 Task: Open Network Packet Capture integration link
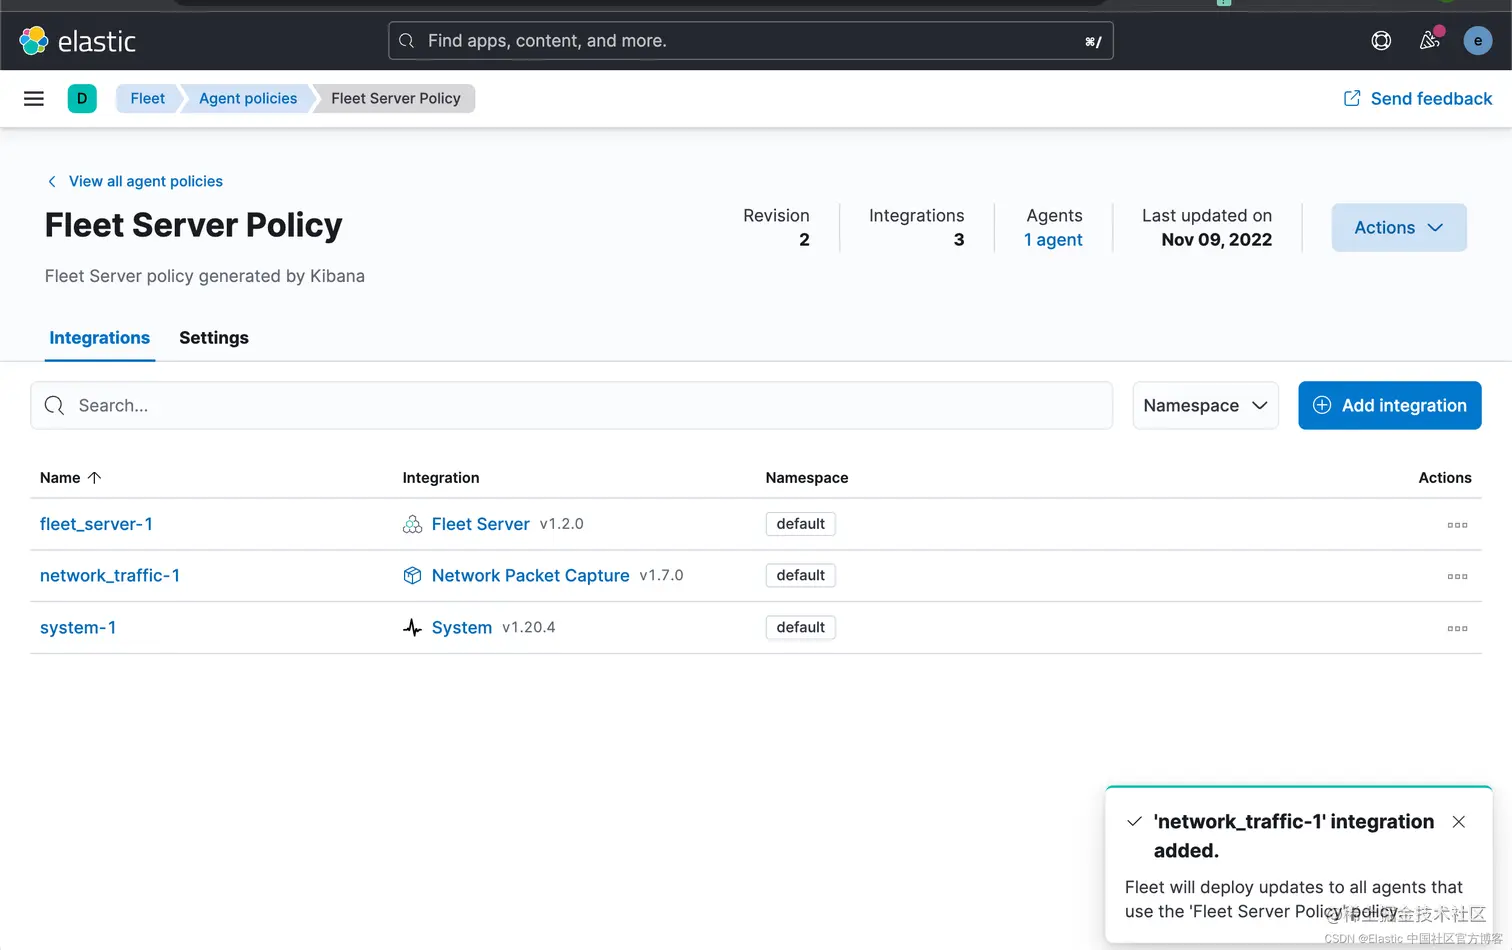531,576
